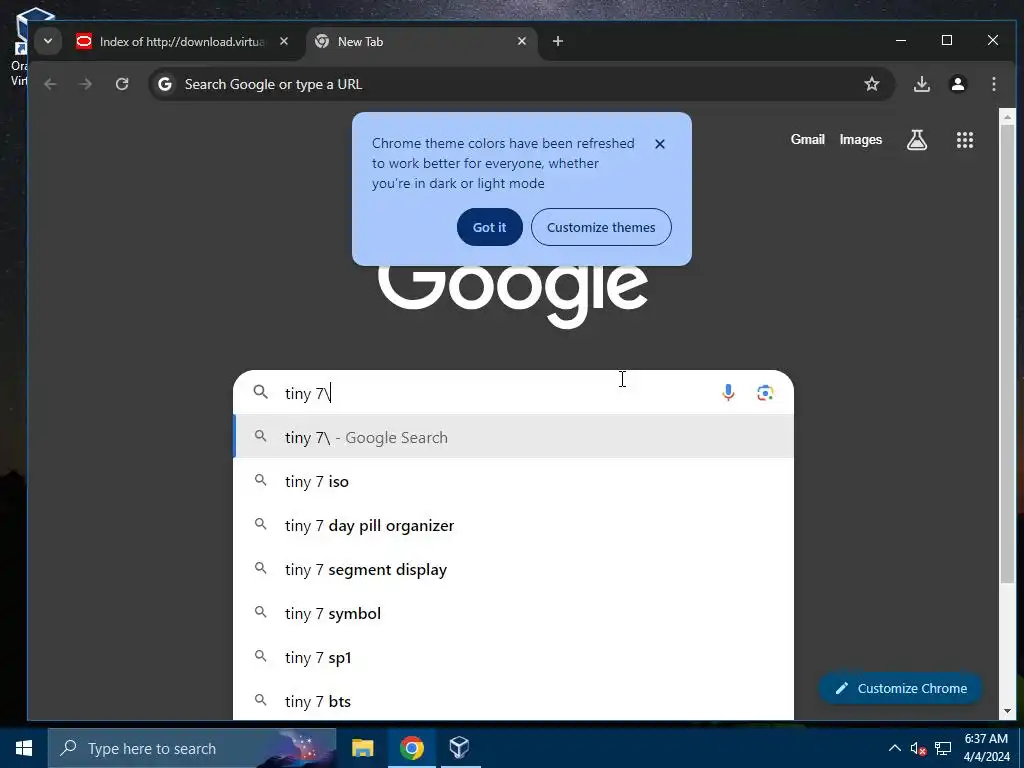Open a new tab with plus button

coord(558,41)
